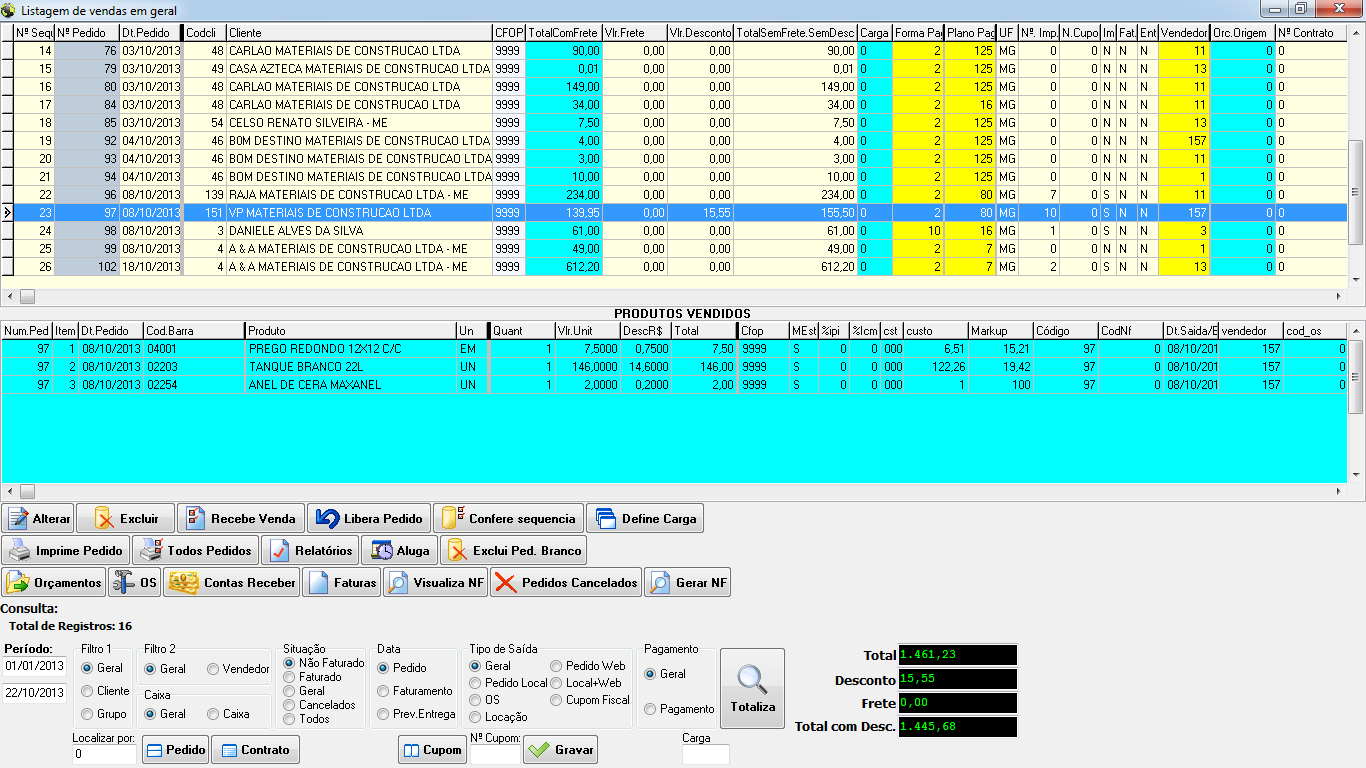Choose Pagamento radio under Pagamento group
This screenshot has height=768, width=1366.
650,709
